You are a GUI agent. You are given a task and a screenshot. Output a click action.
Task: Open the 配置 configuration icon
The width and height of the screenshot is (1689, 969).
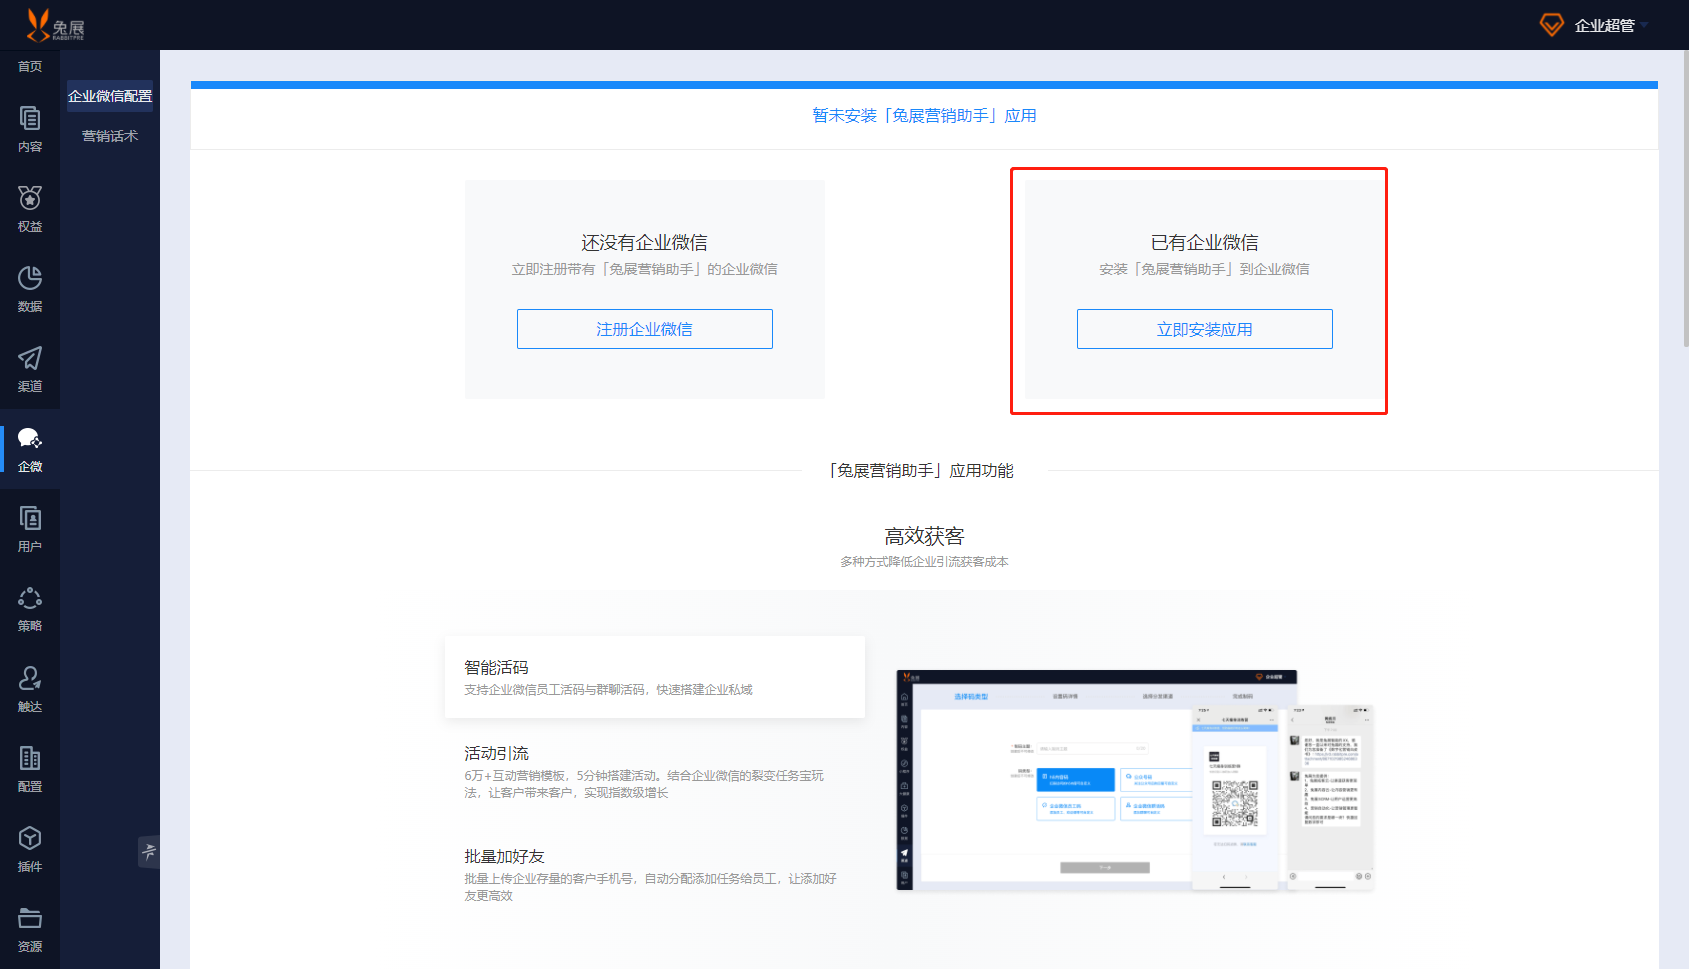(x=30, y=758)
